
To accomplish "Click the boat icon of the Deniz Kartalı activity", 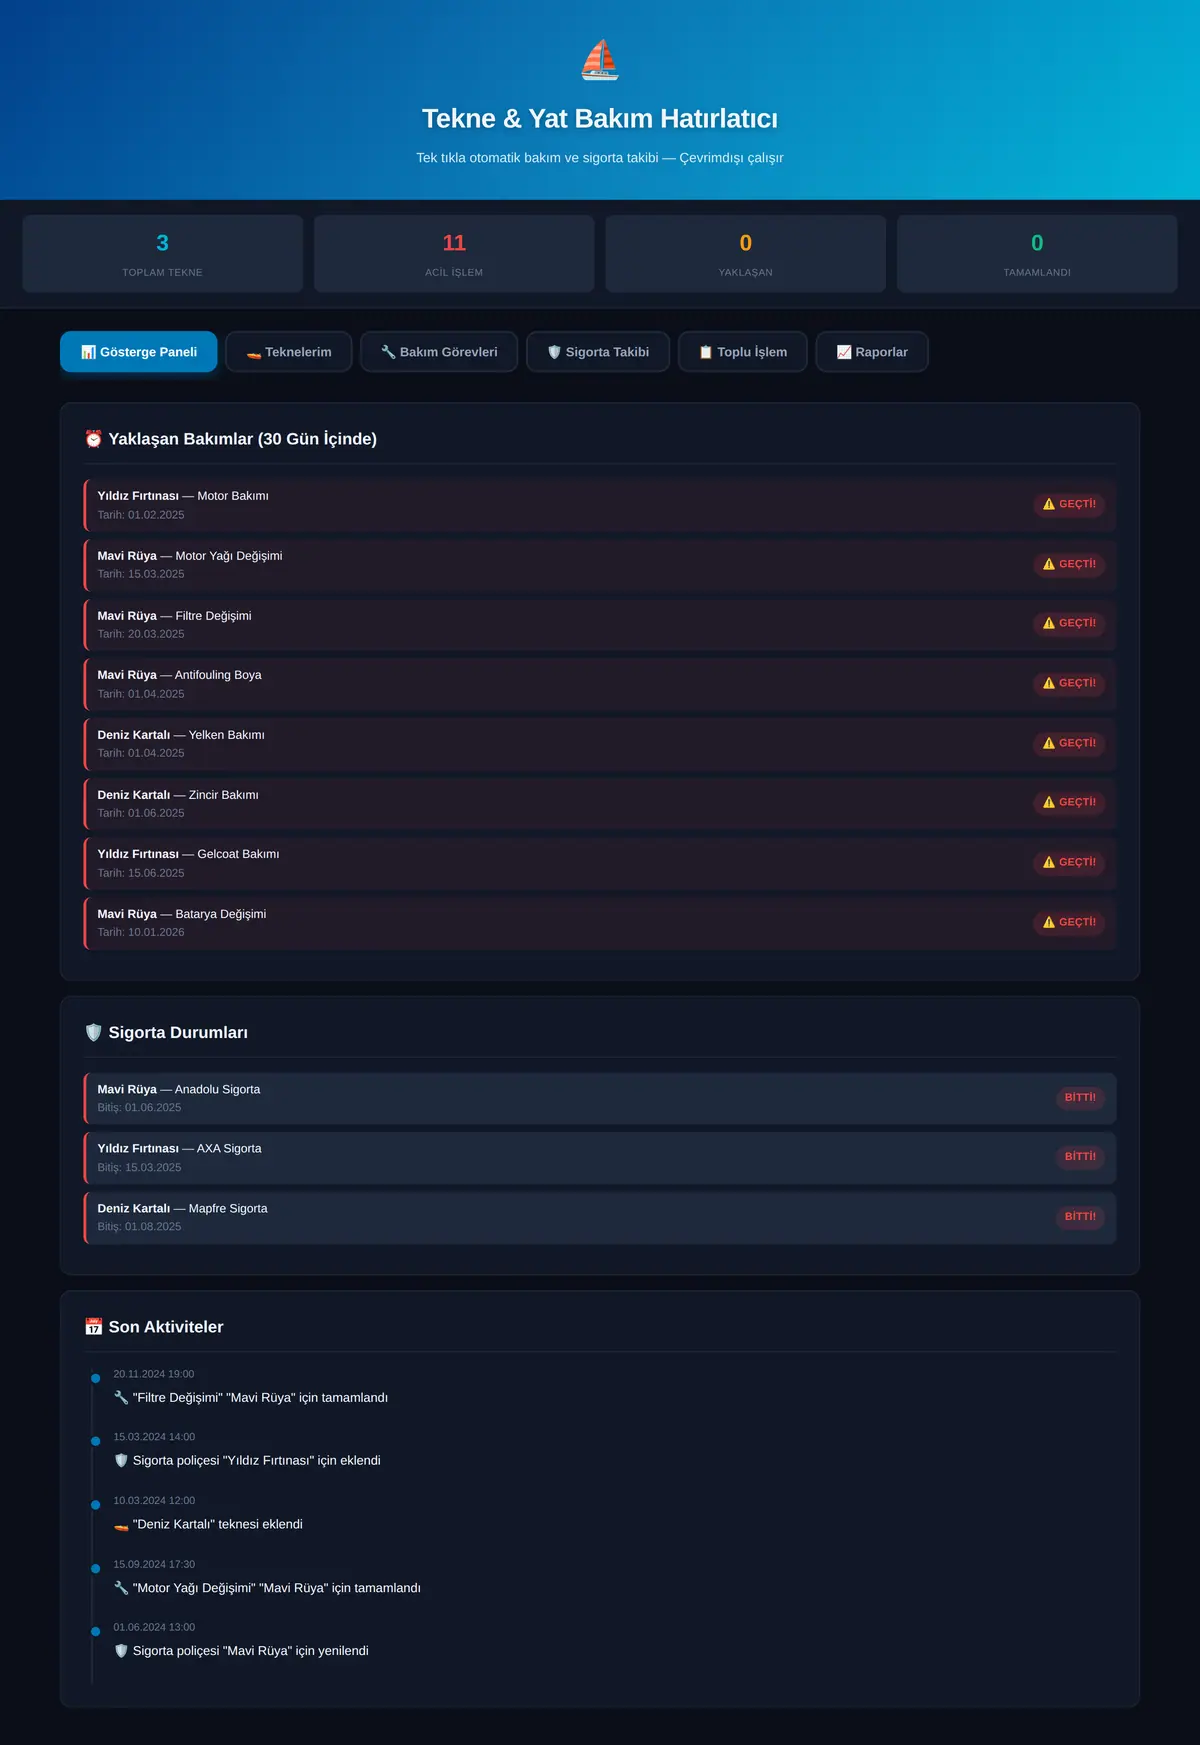I will coord(121,1525).
